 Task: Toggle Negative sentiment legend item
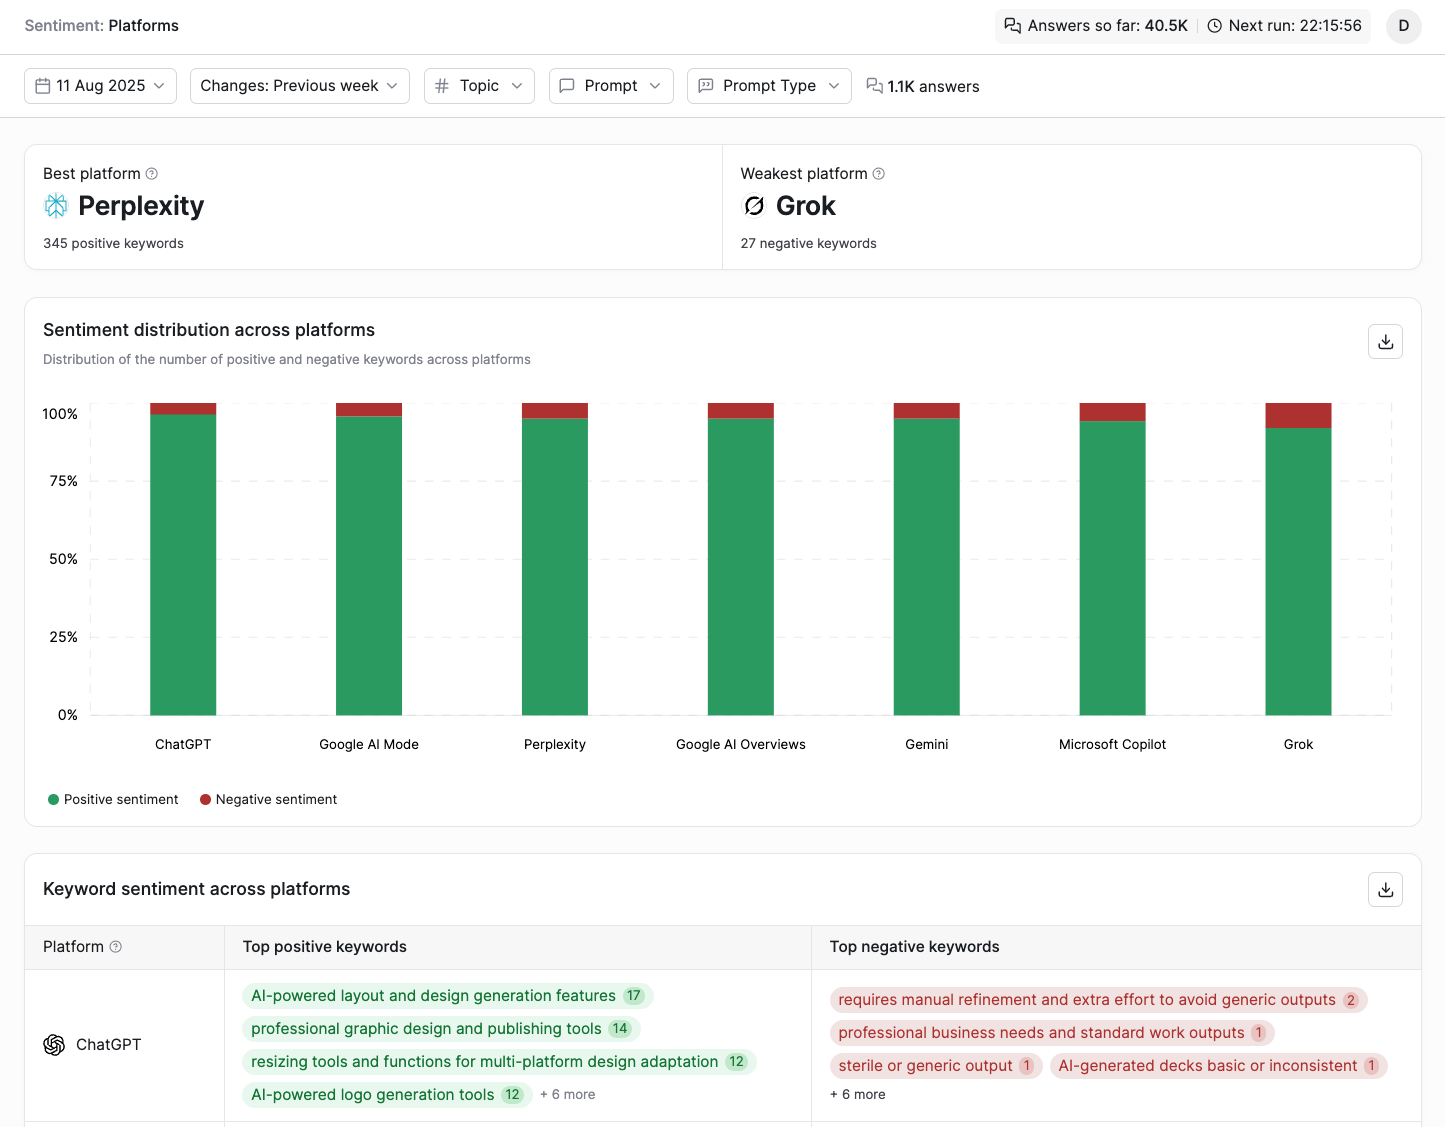pos(268,800)
